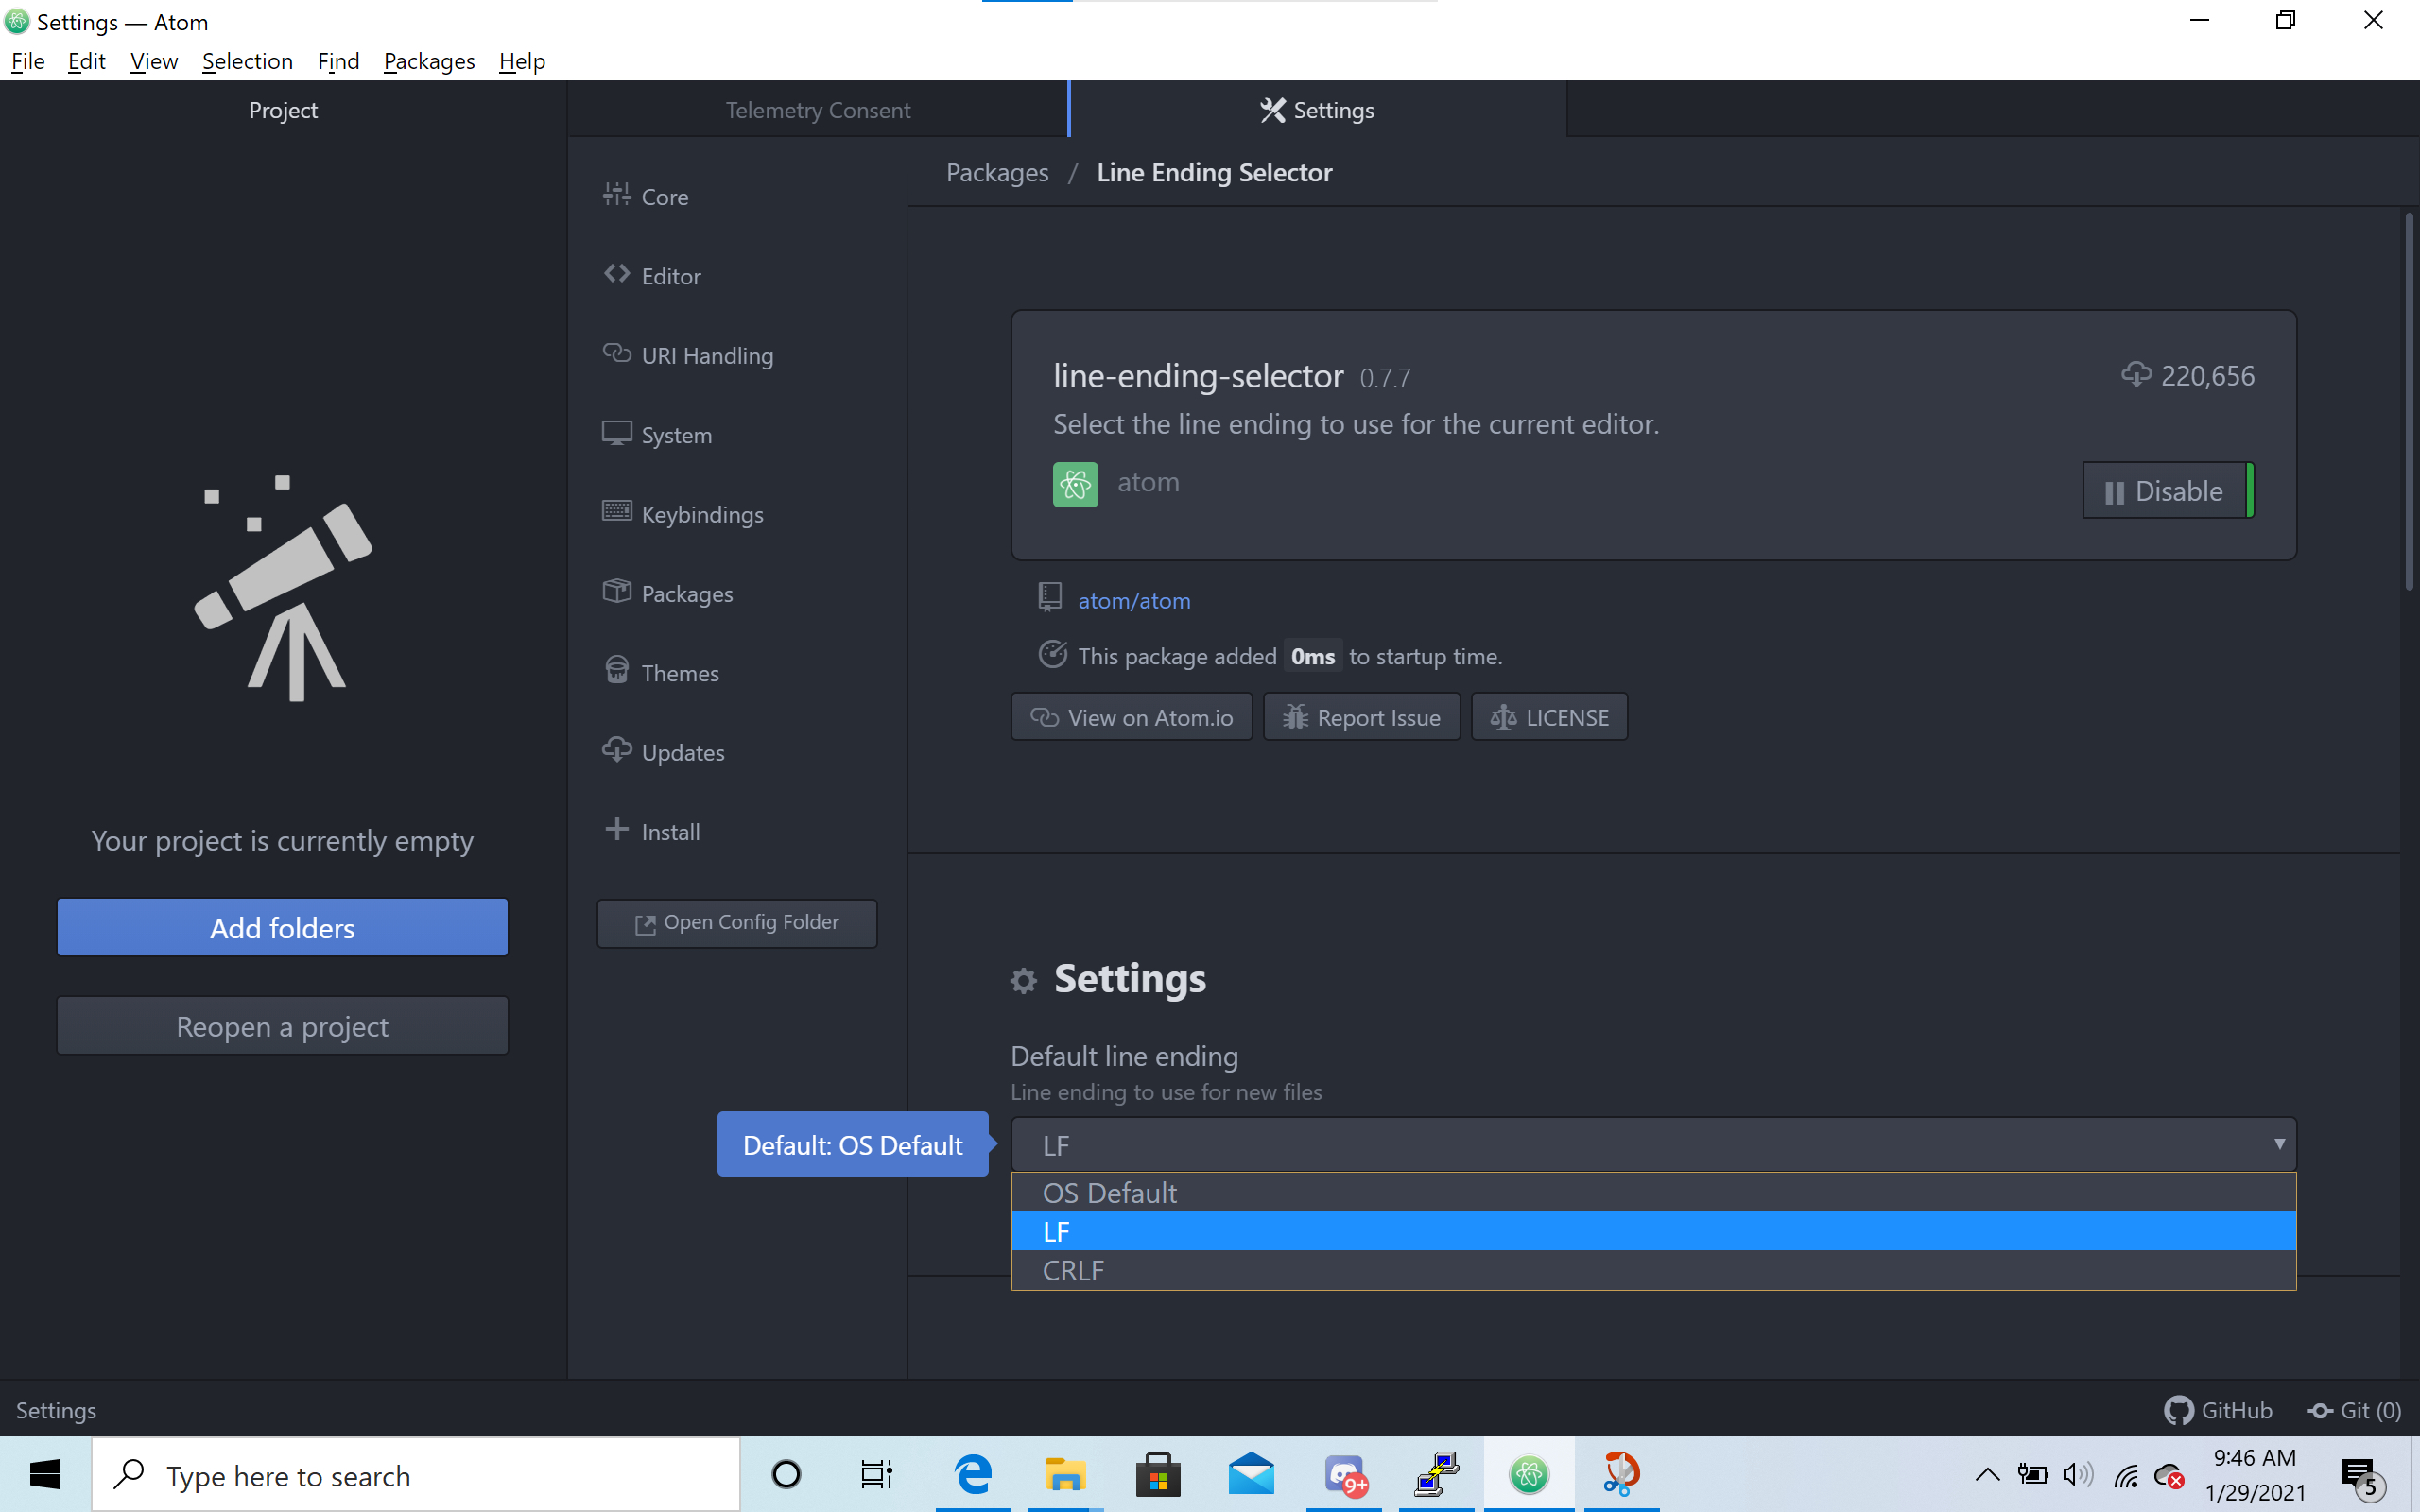The height and width of the screenshot is (1512, 2420).
Task: Switch to the Settings tab
Action: 1318,109
